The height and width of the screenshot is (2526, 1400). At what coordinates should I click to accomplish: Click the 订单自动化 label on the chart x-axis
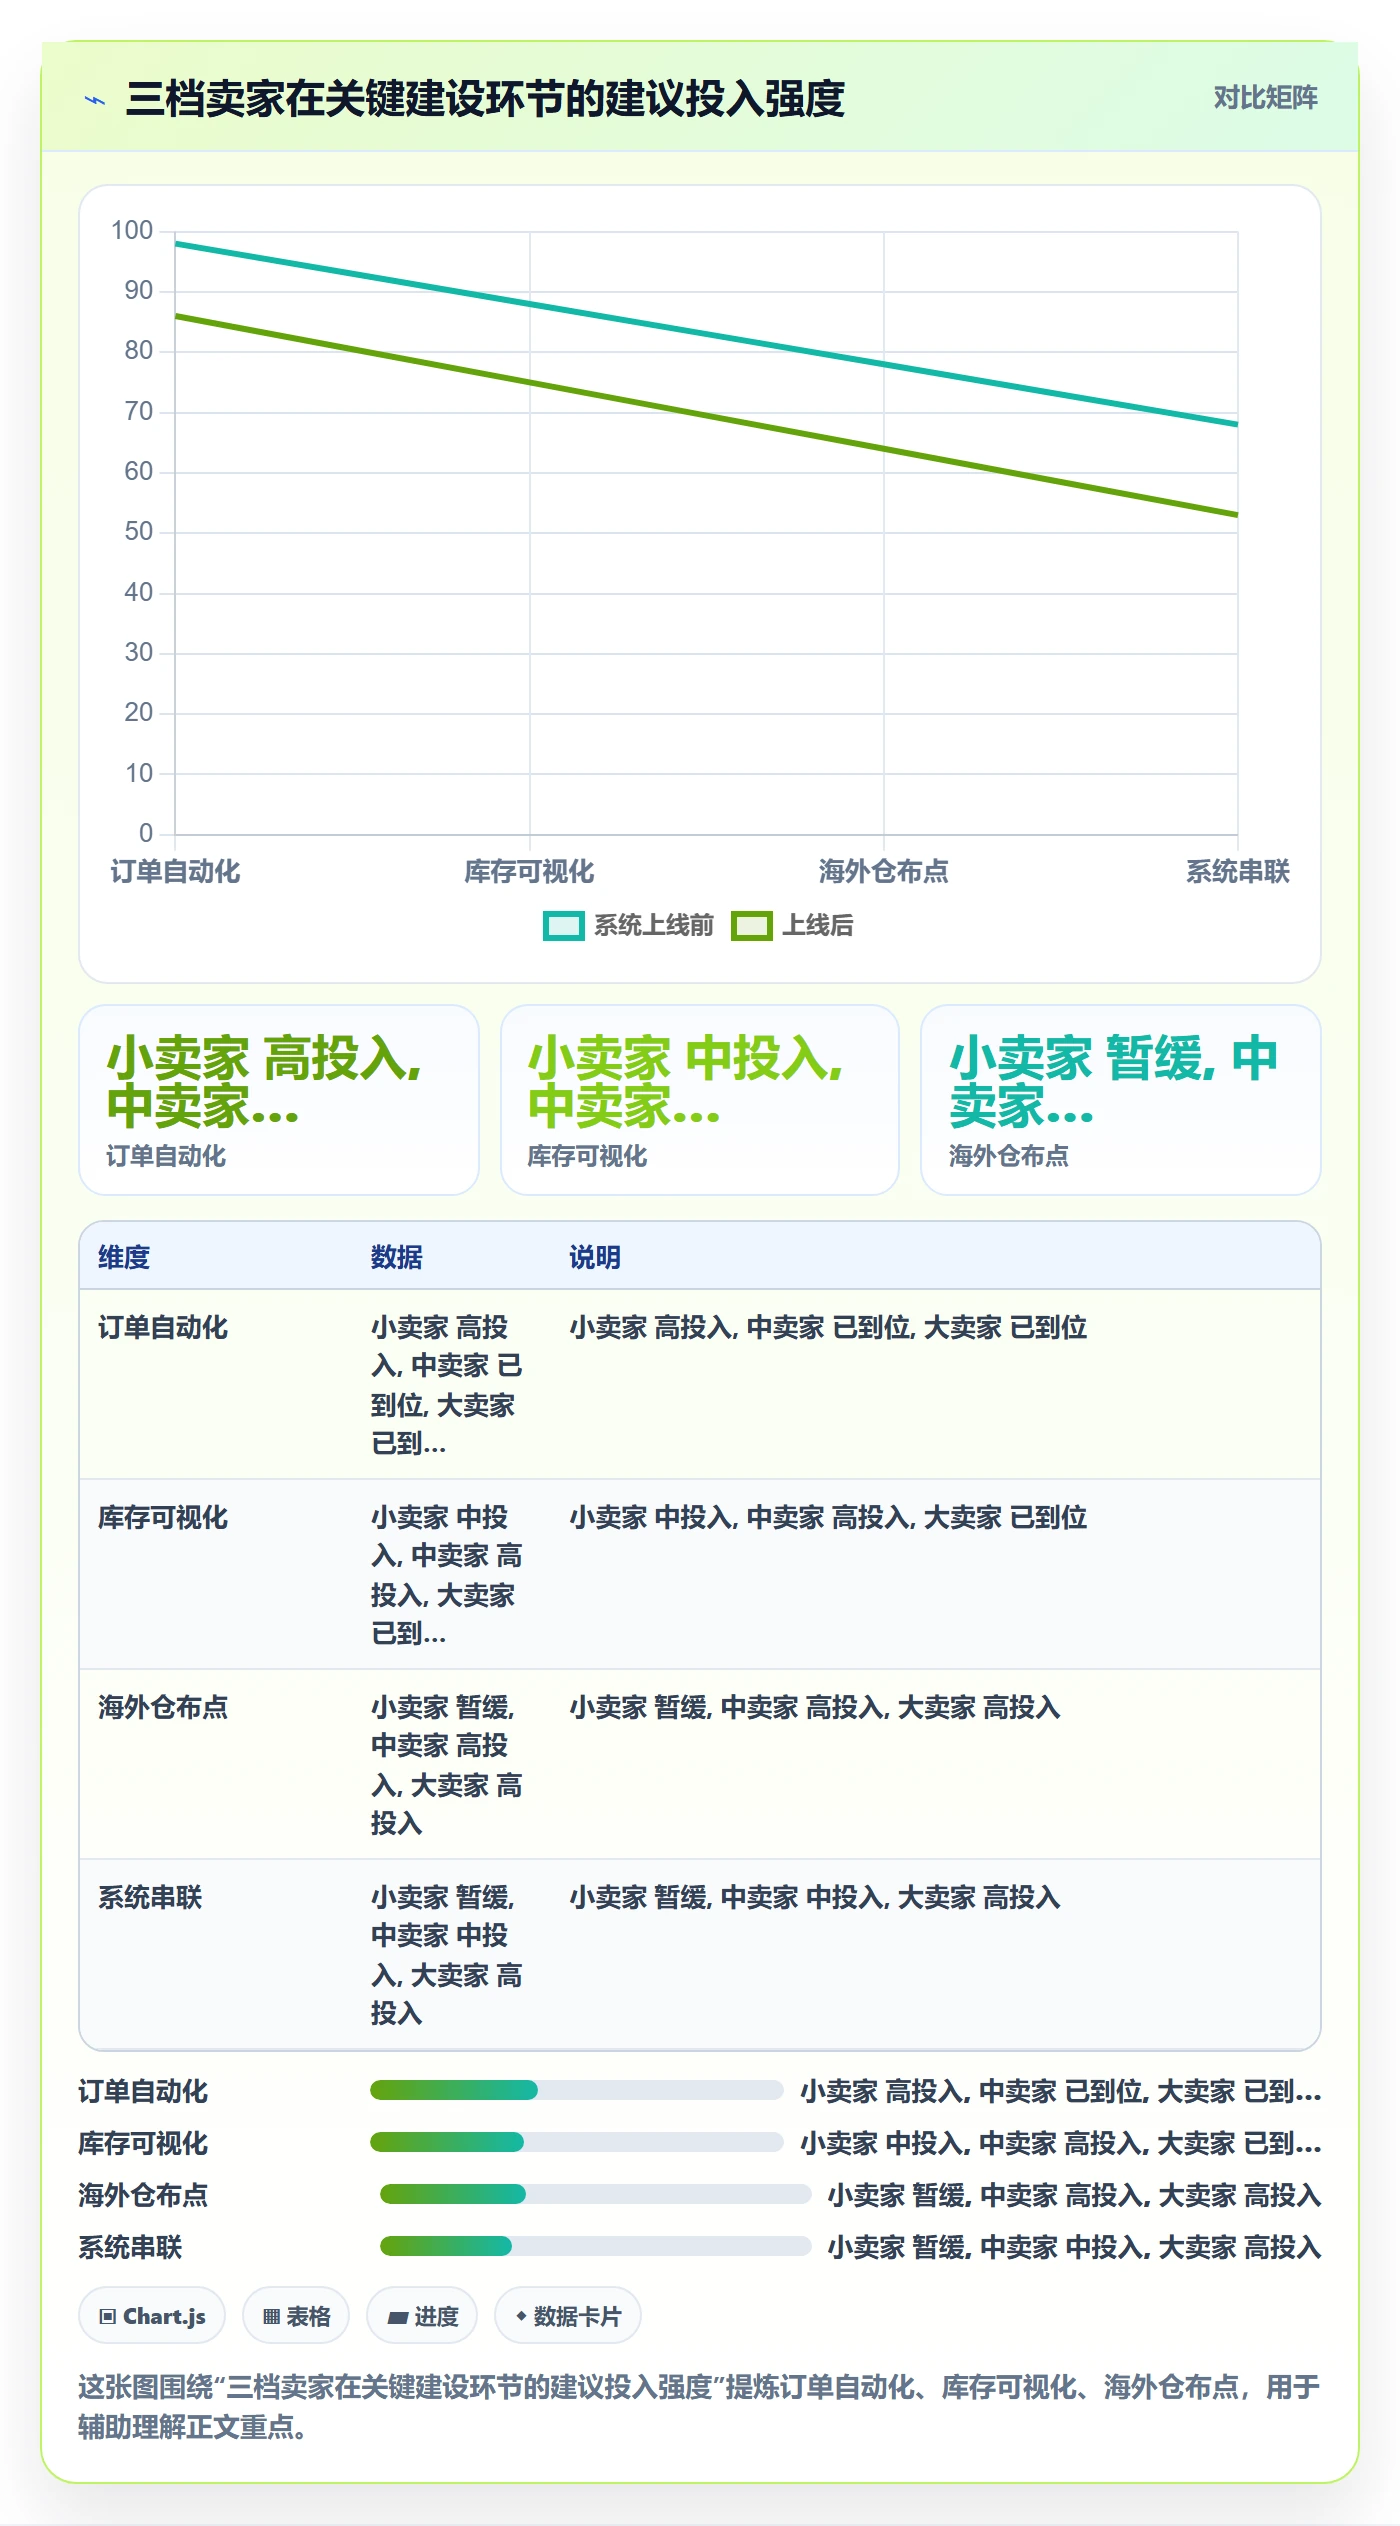pyautogui.click(x=175, y=872)
